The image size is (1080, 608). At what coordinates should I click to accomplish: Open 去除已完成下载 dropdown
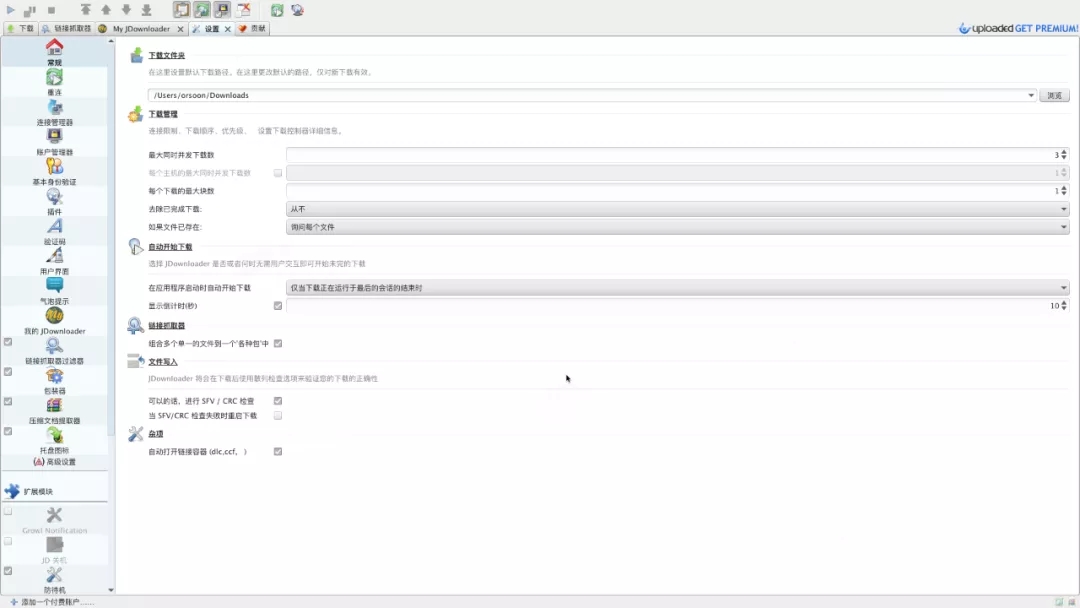pyautogui.click(x=678, y=209)
